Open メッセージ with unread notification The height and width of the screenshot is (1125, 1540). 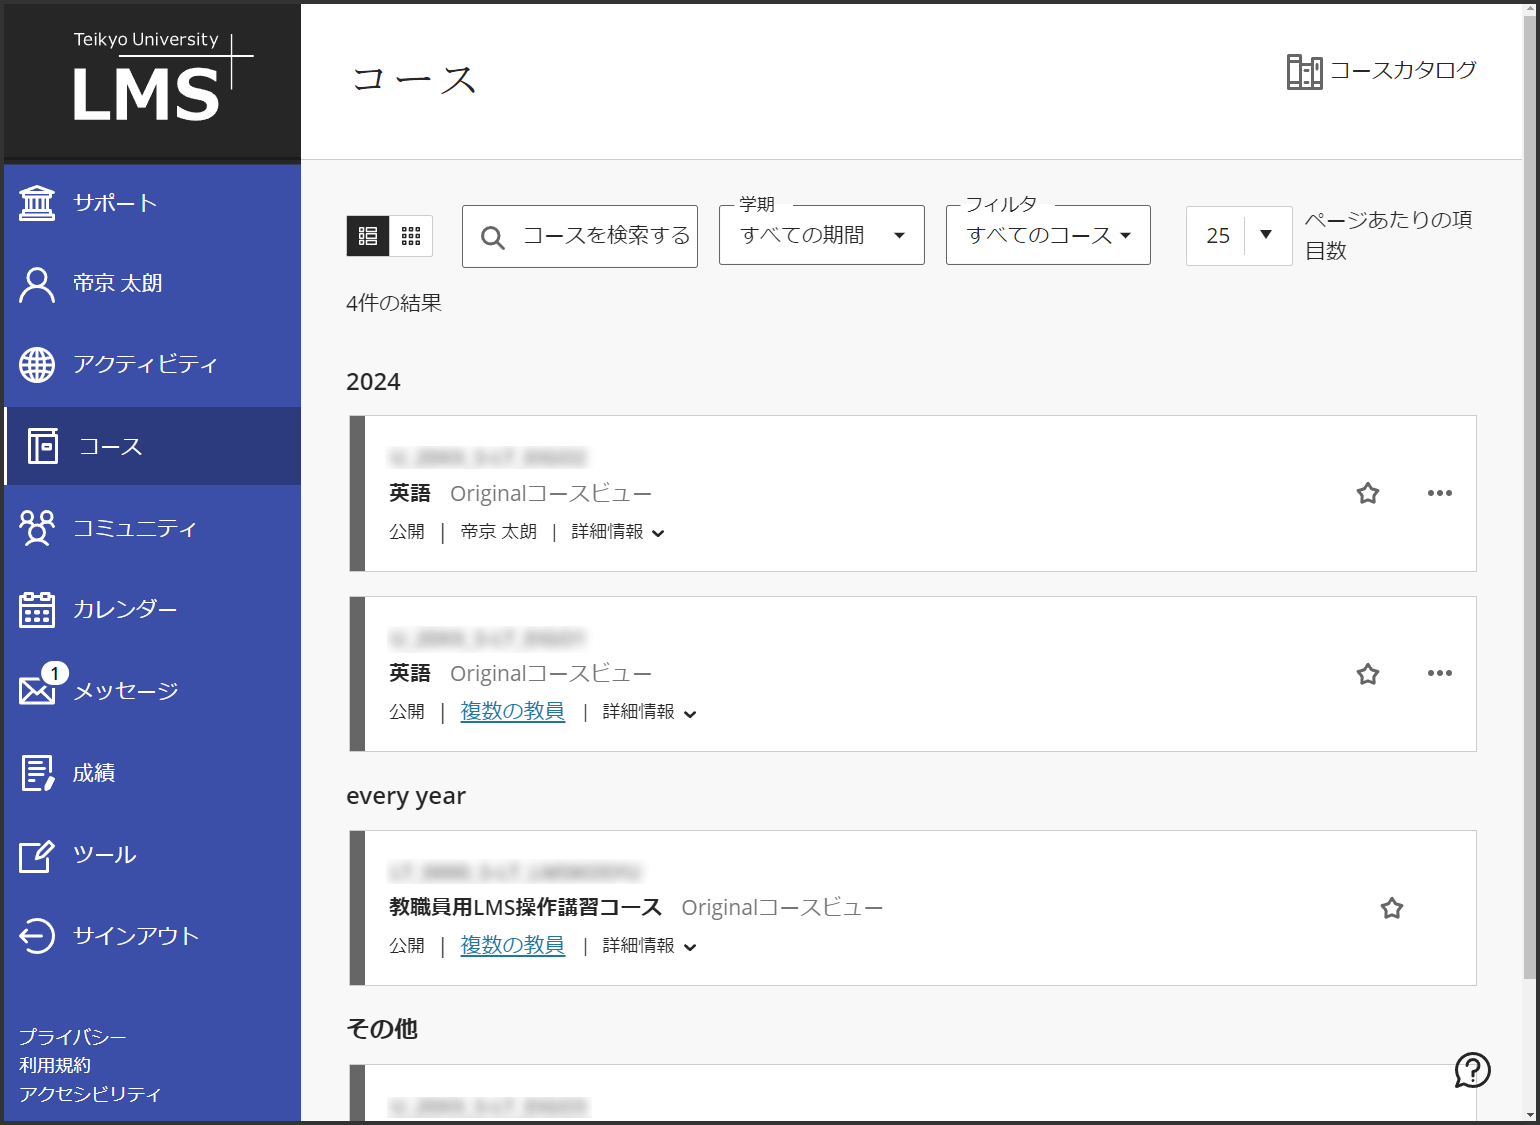coord(126,689)
